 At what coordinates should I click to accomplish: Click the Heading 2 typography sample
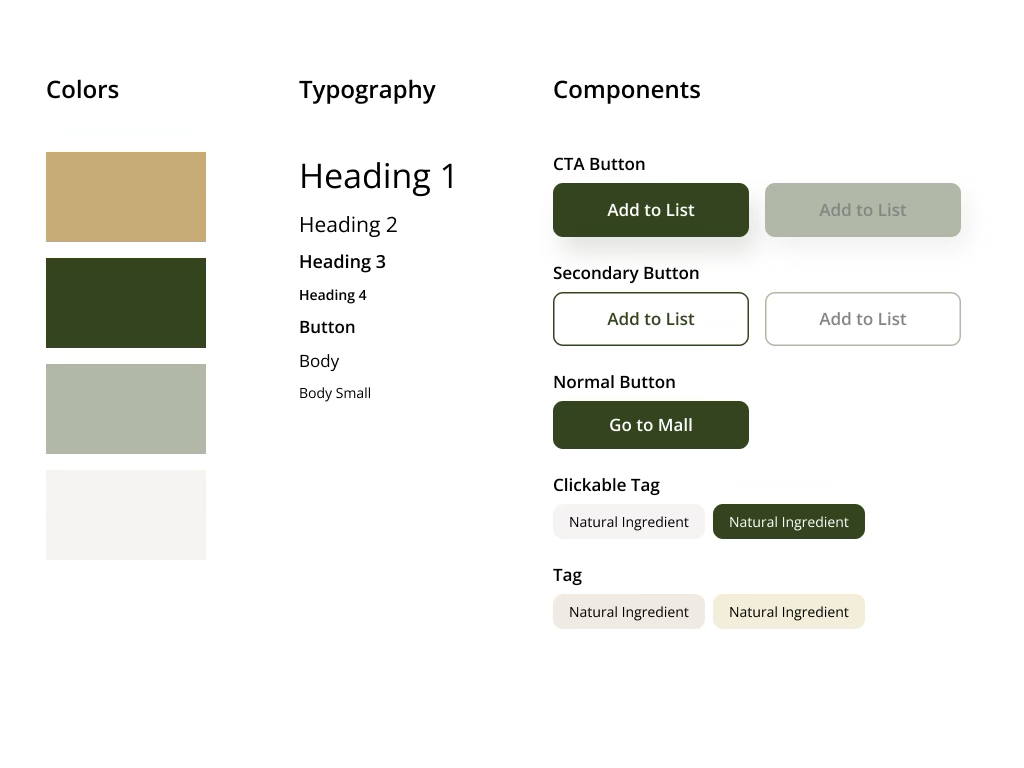click(348, 225)
